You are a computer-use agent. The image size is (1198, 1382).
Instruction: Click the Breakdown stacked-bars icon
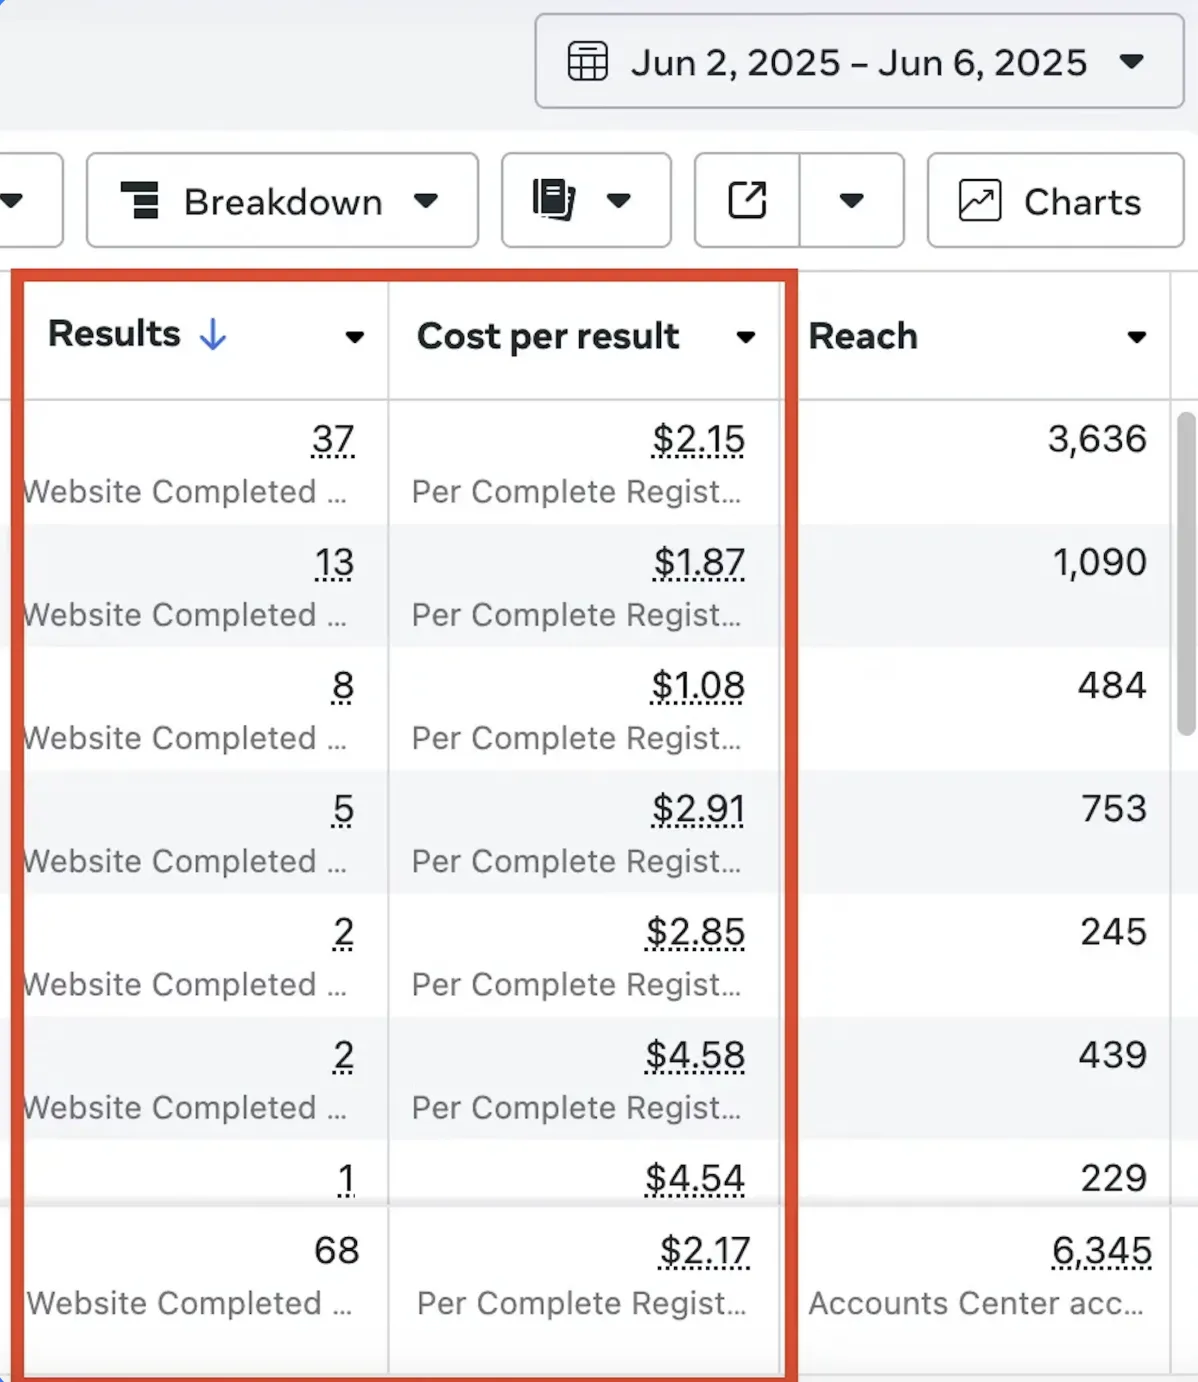[140, 200]
